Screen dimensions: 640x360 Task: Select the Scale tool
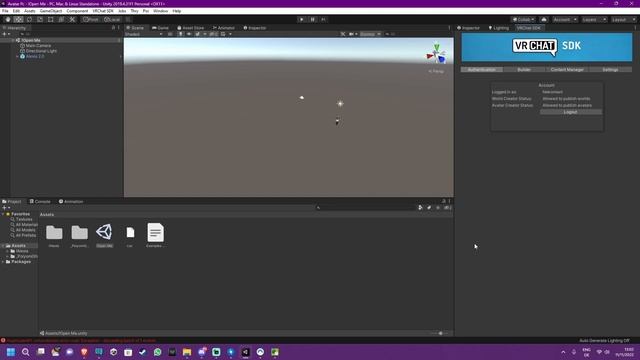[40, 19]
